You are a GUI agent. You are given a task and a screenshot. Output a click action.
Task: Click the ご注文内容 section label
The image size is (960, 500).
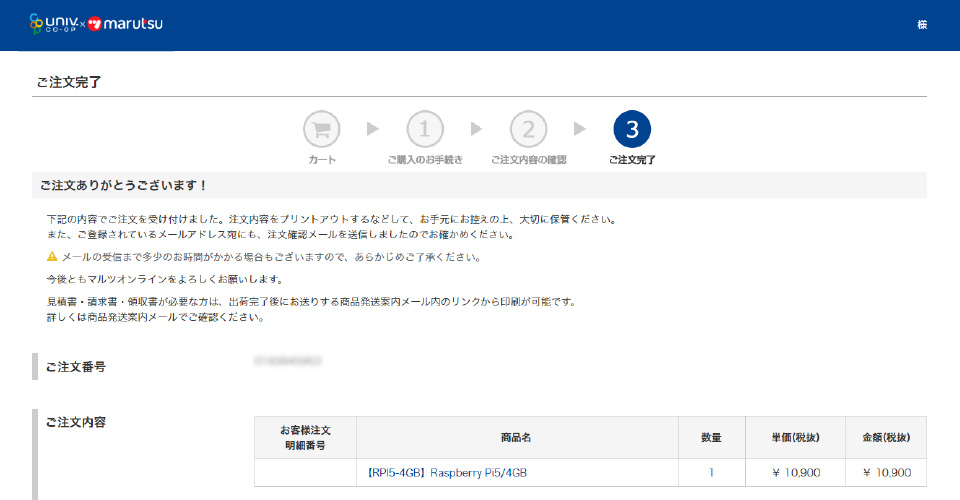click(76, 422)
